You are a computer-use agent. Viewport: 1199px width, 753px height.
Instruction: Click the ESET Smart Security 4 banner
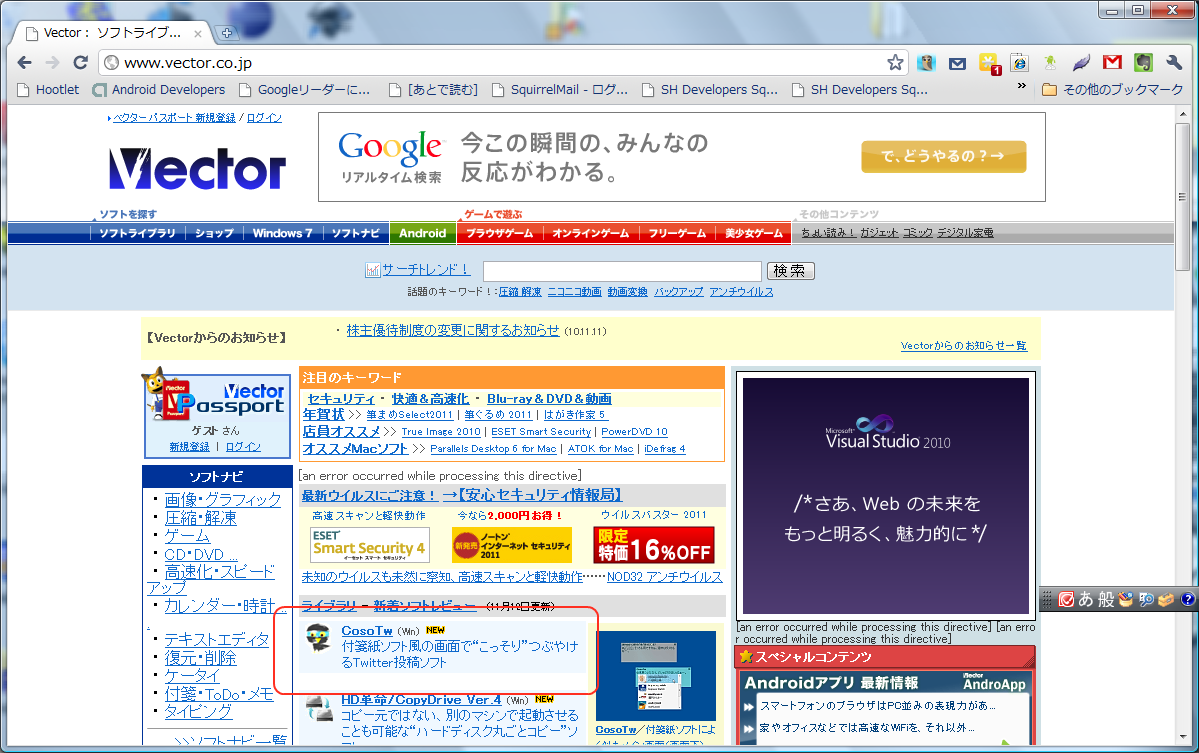coord(369,545)
